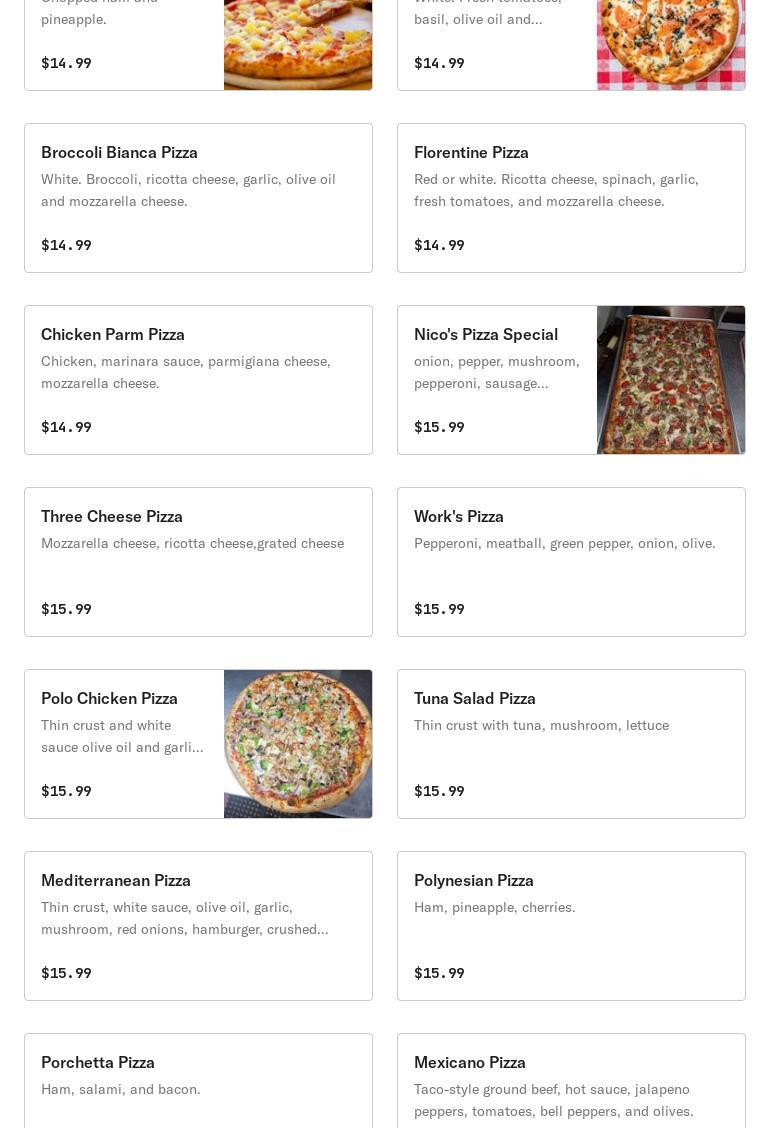Choose the Polynesian Pizza card

click(571, 926)
